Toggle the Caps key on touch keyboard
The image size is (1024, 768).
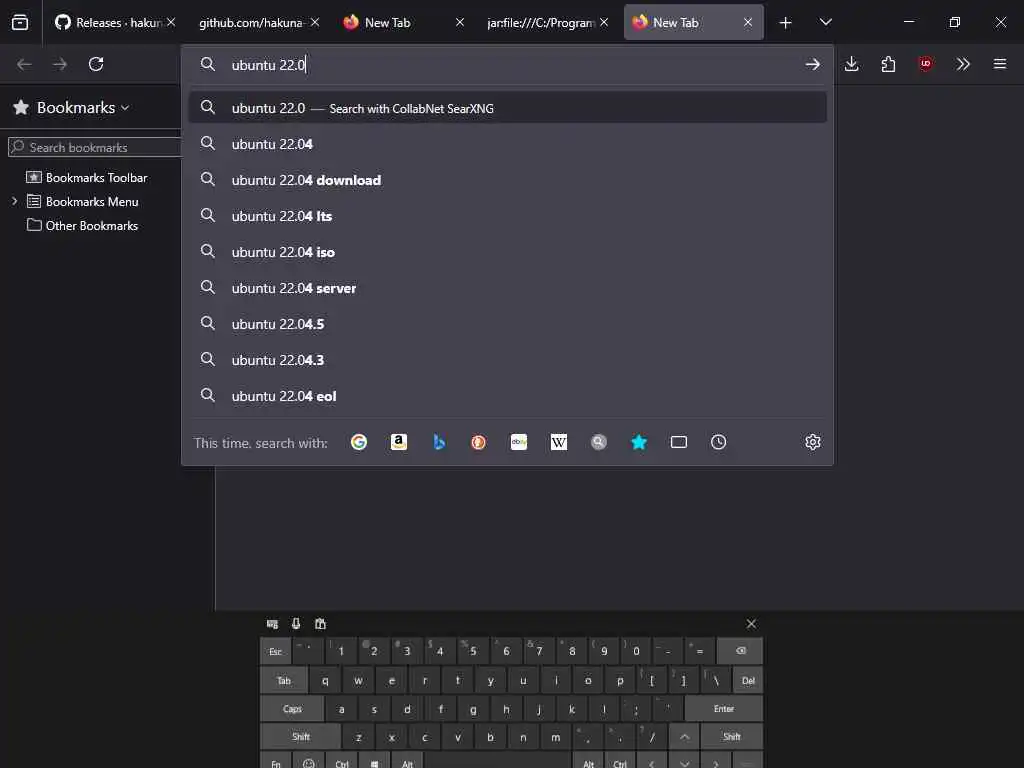[292, 709]
